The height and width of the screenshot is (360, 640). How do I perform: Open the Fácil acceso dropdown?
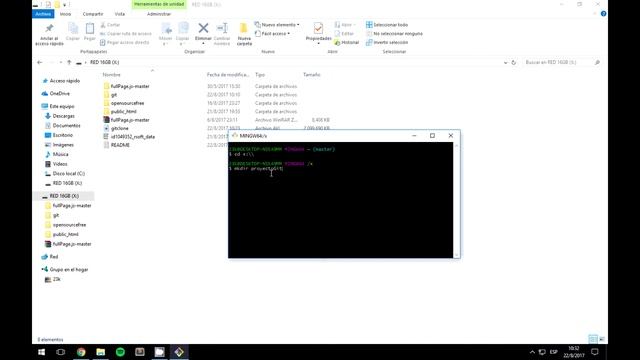tap(272, 33)
